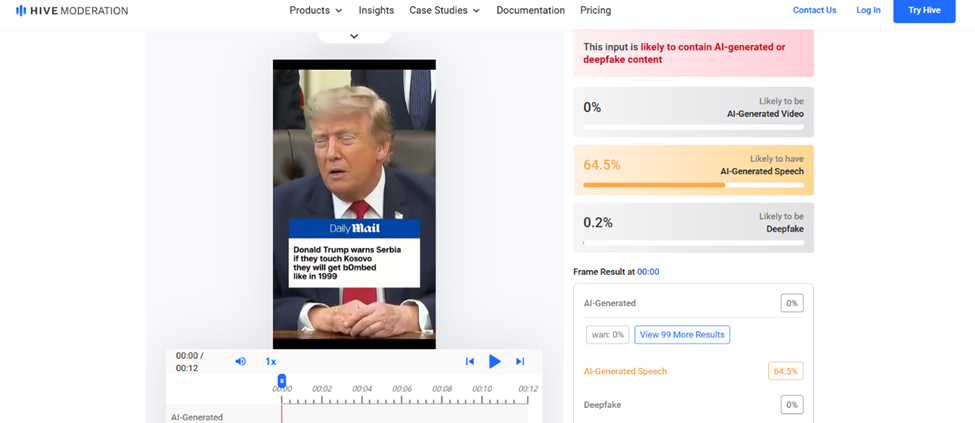Change the 1x playback speed
Viewport: 975px width, 423px height.
pyautogui.click(x=270, y=361)
